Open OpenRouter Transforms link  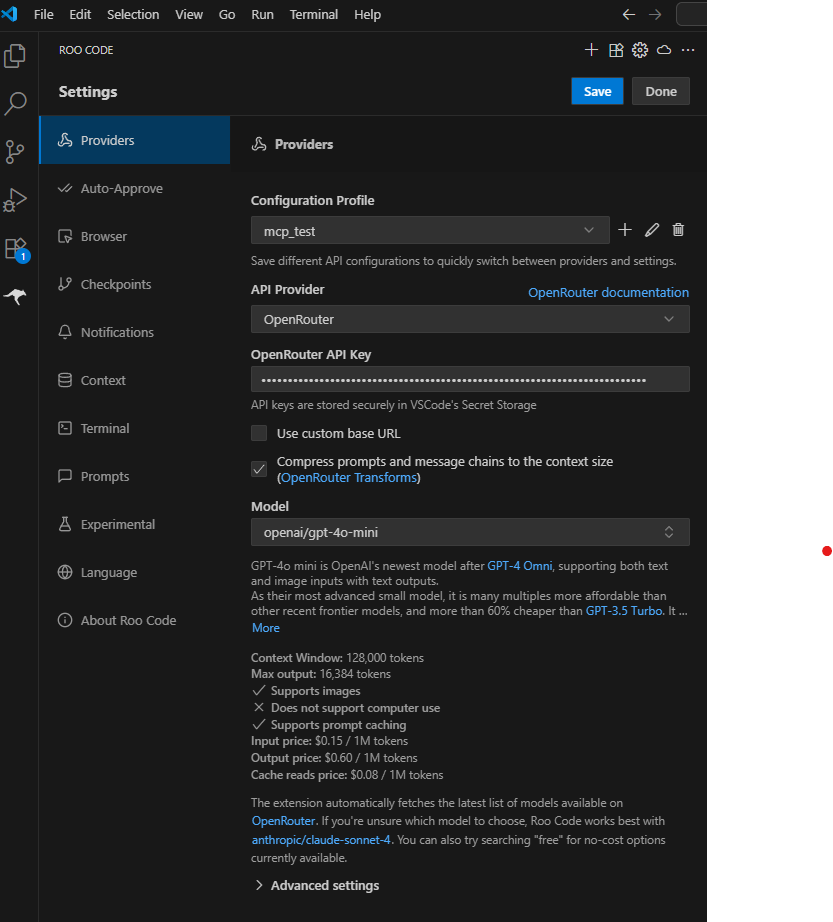tap(349, 477)
